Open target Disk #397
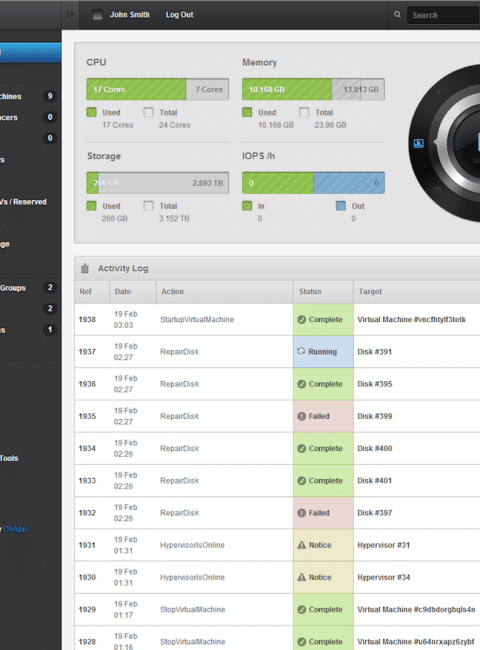The image size is (480, 650). (x=374, y=513)
